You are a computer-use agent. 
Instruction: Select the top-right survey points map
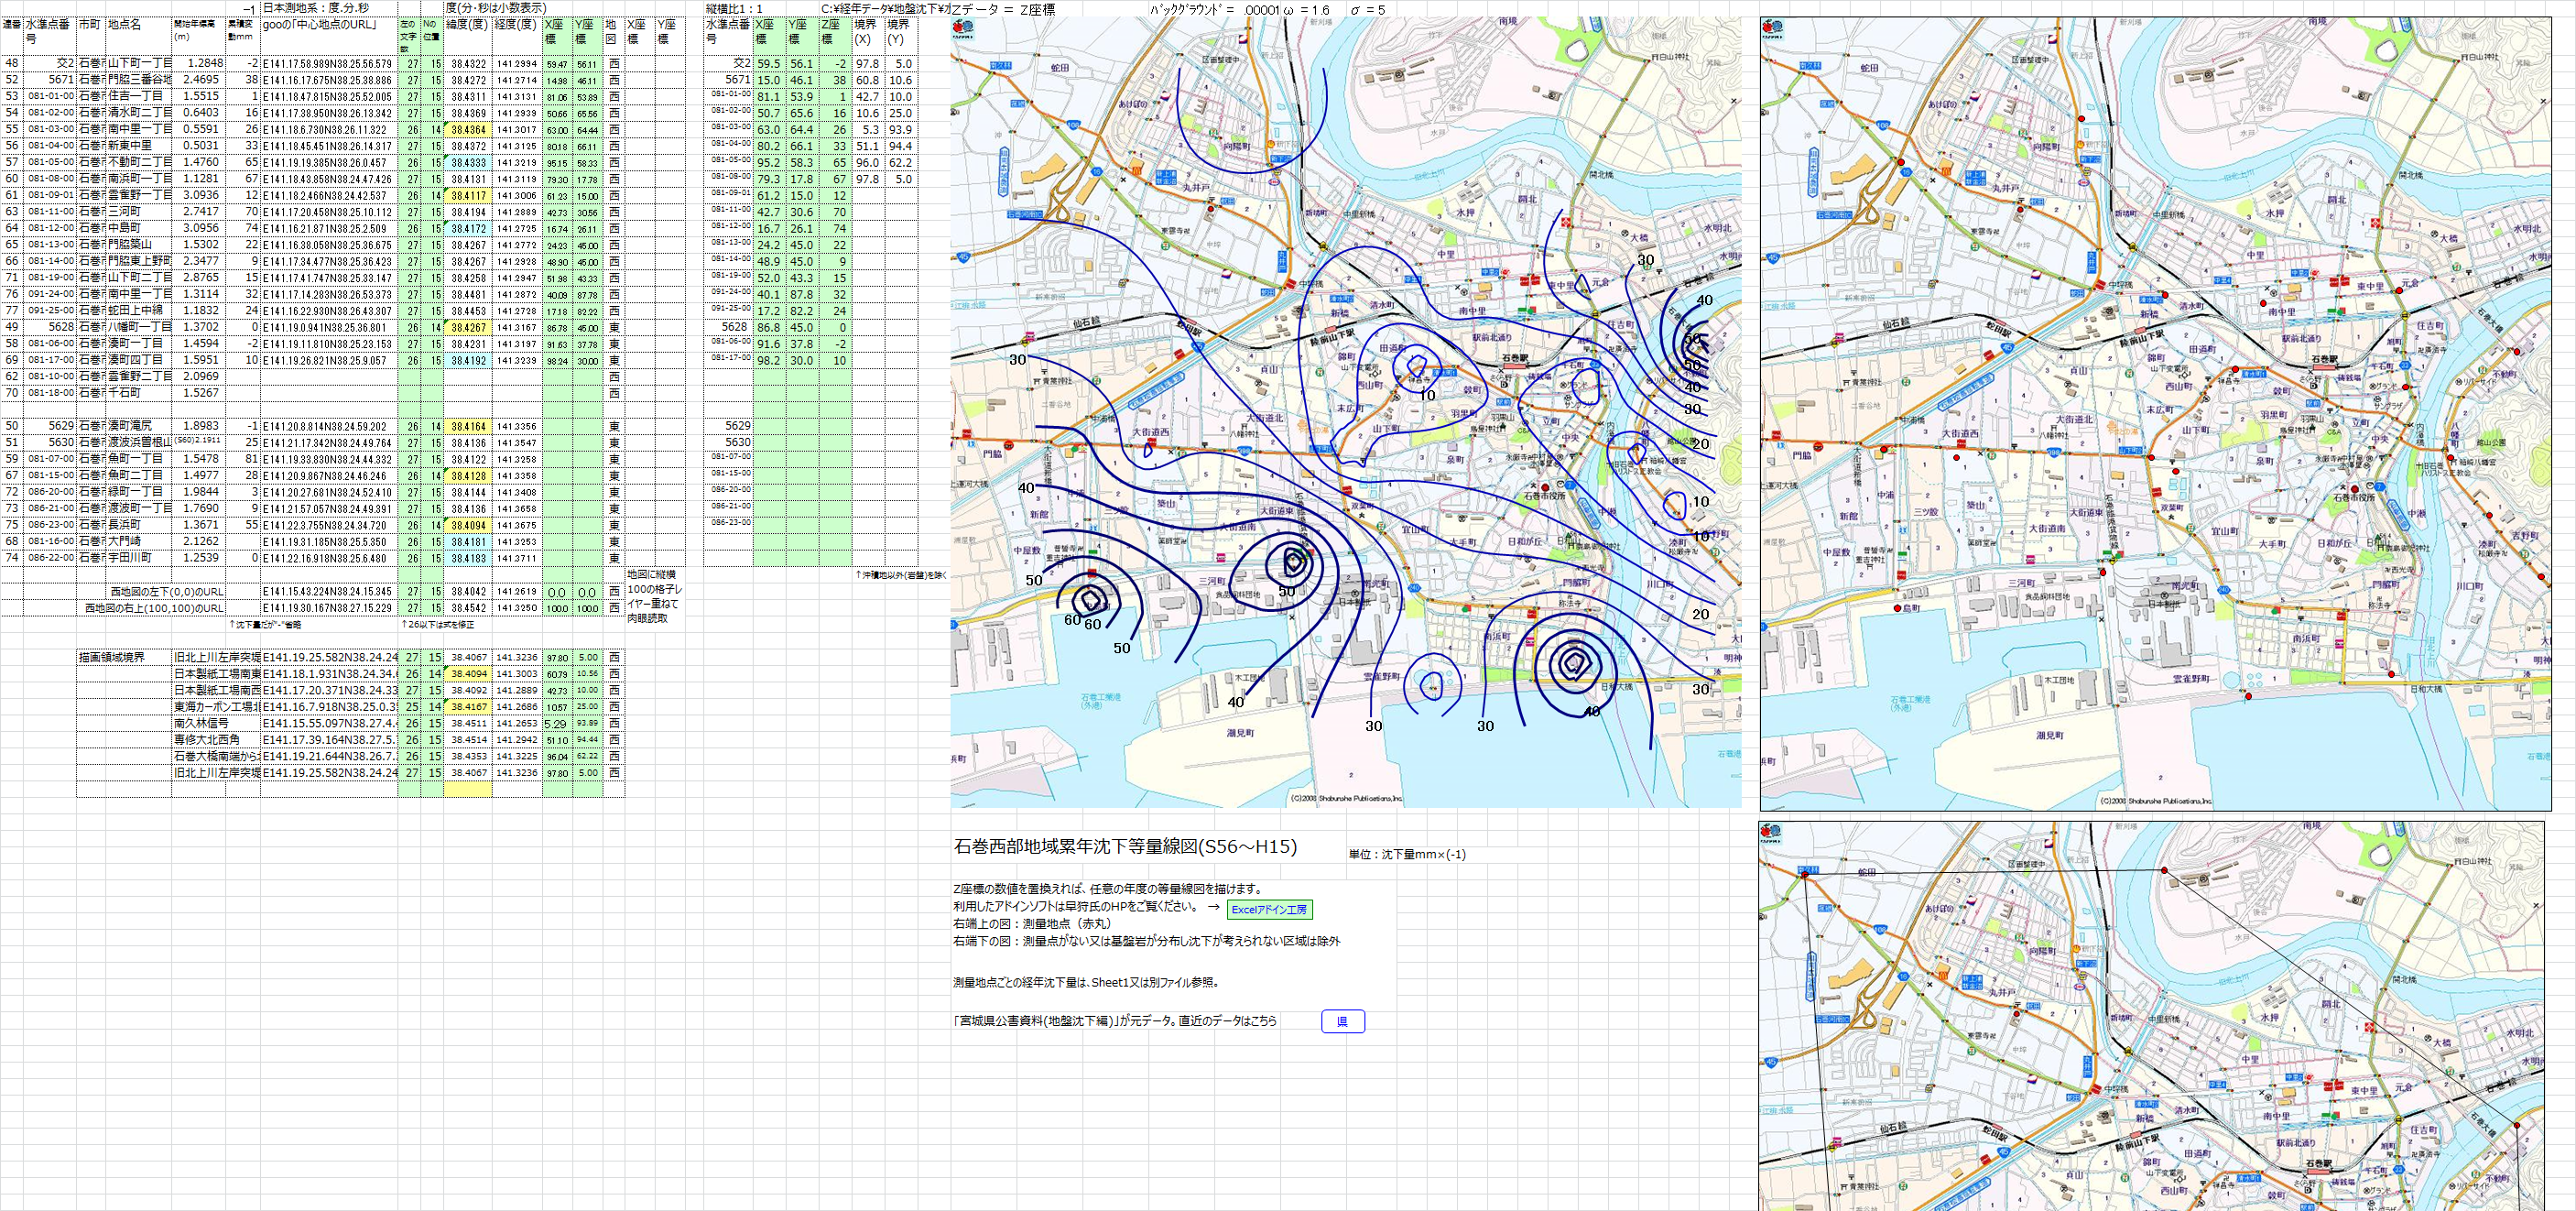(2156, 414)
